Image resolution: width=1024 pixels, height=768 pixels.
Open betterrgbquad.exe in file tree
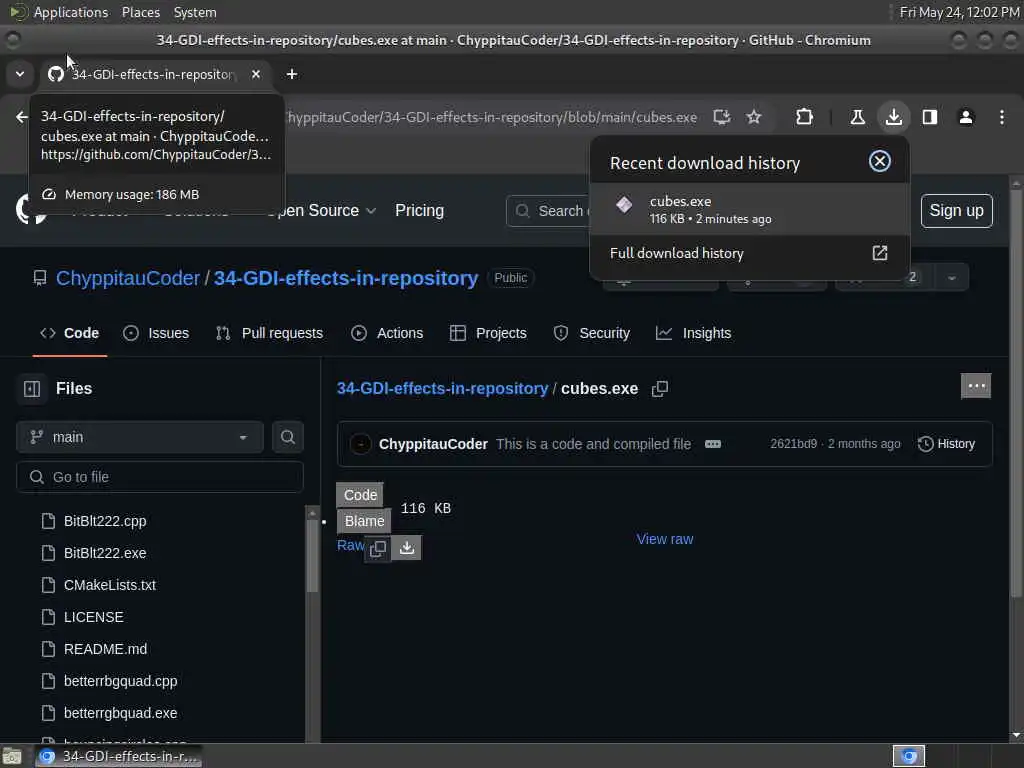[x=120, y=713]
